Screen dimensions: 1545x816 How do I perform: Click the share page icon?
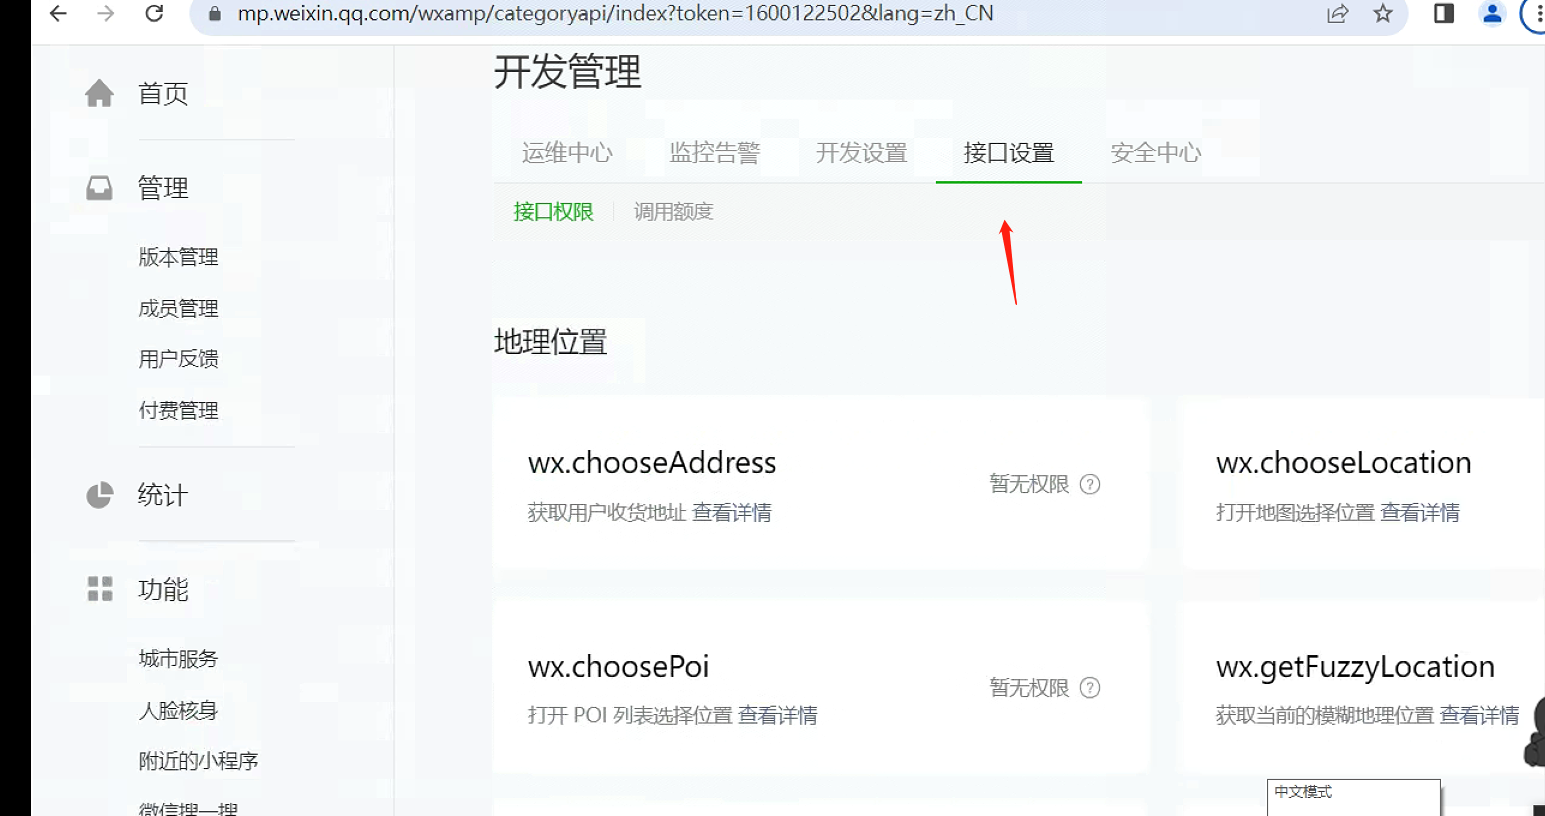[x=1338, y=13]
